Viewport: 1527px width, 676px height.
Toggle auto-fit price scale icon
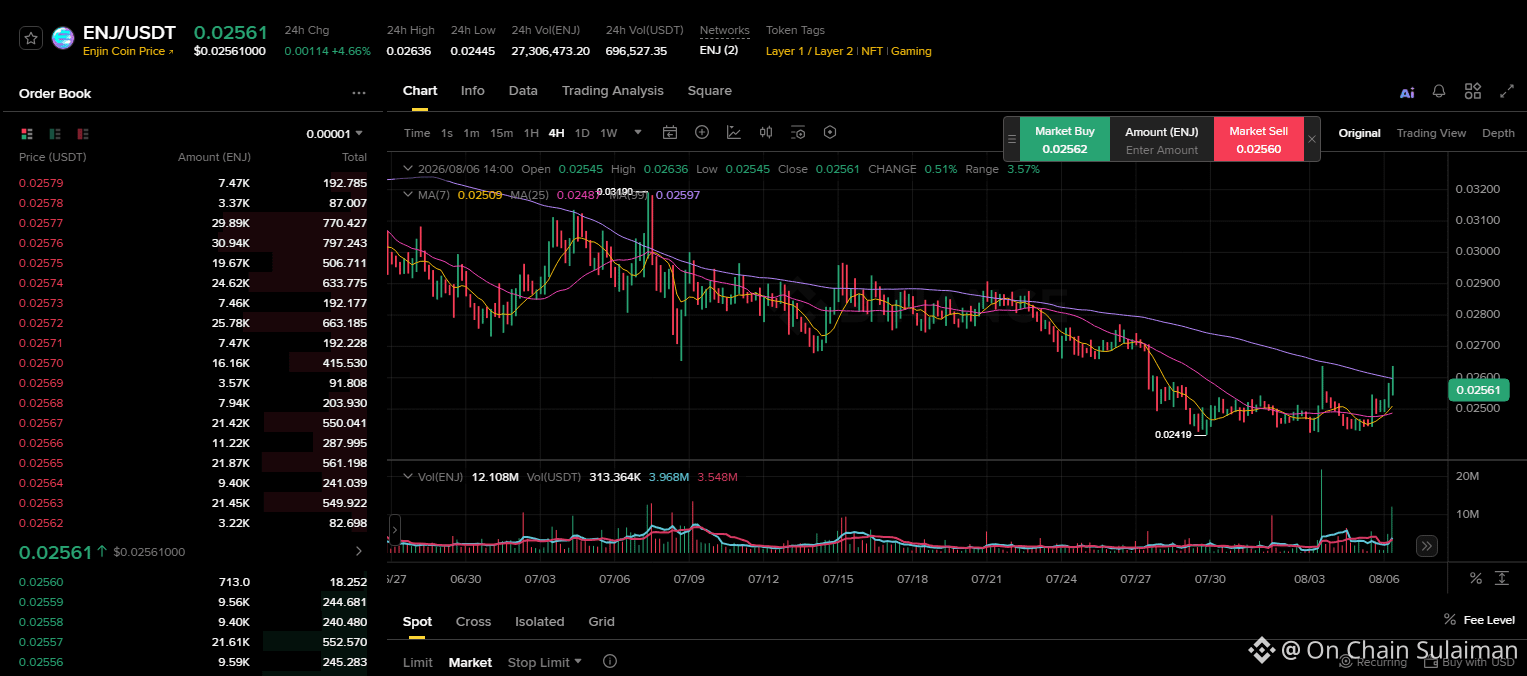pos(1502,578)
